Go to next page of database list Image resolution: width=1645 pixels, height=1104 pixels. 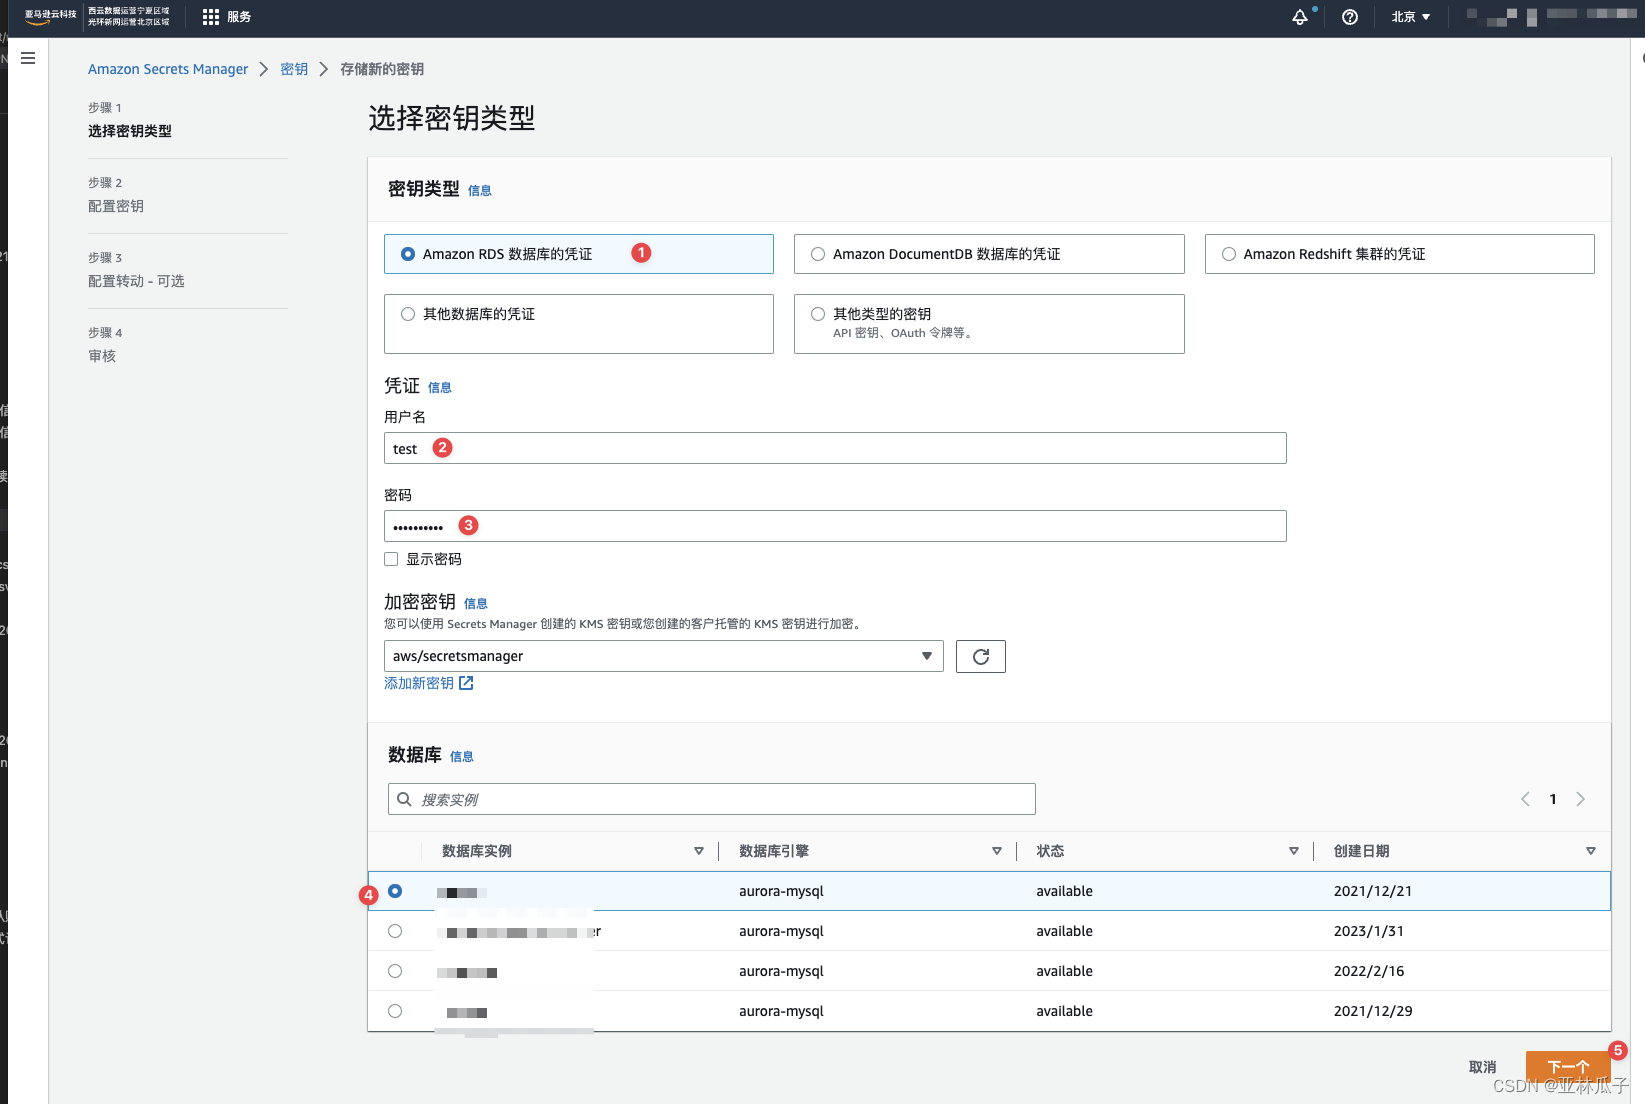1581,799
